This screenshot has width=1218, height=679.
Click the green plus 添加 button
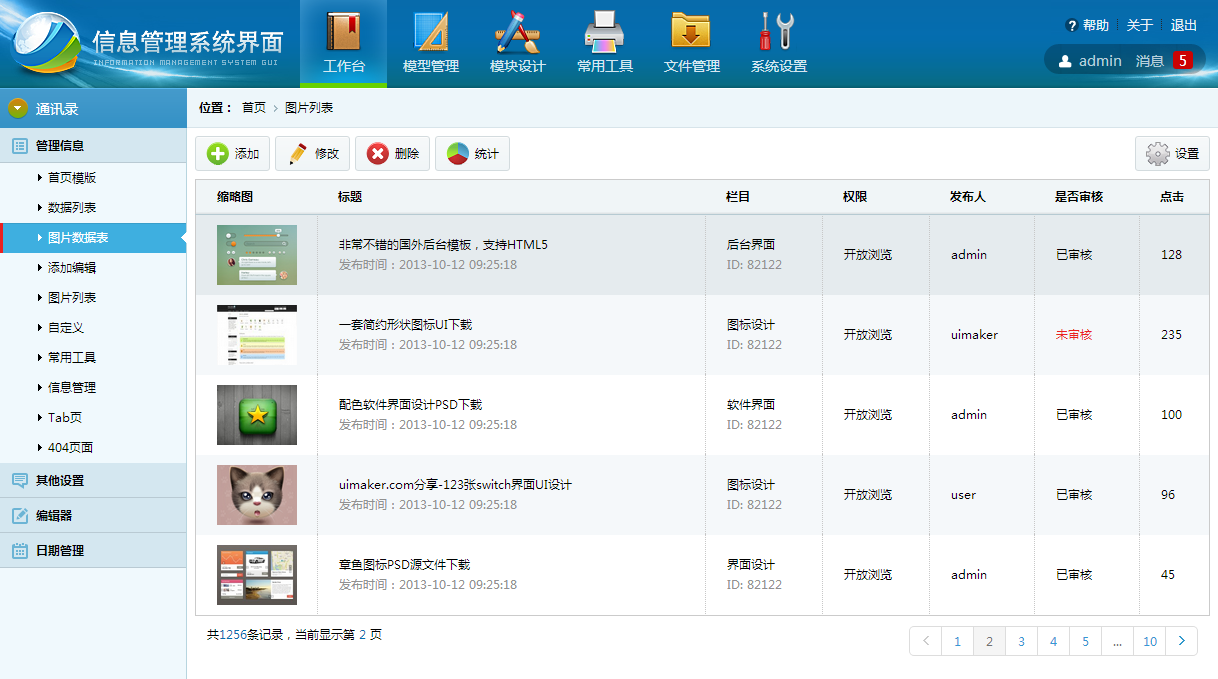click(x=232, y=154)
